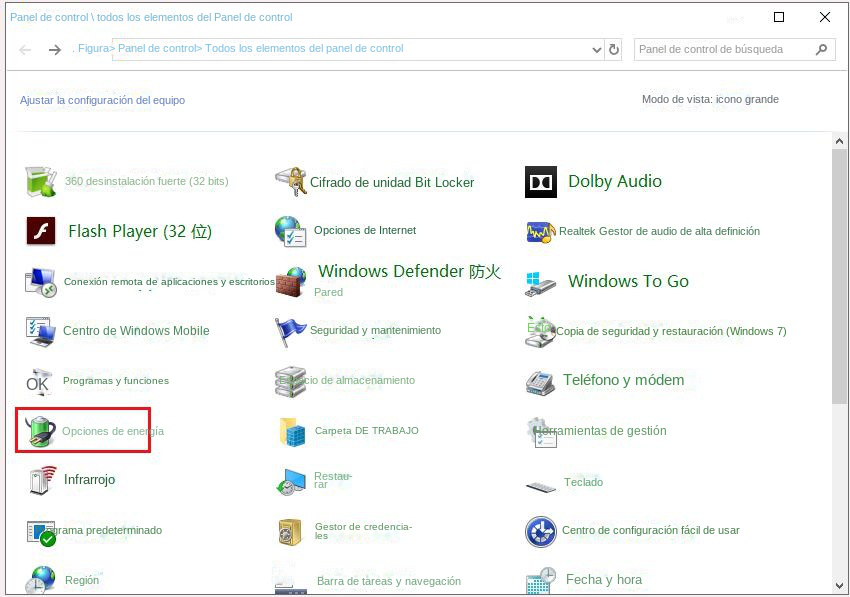Click the Dolby Audio link text

[x=615, y=181]
